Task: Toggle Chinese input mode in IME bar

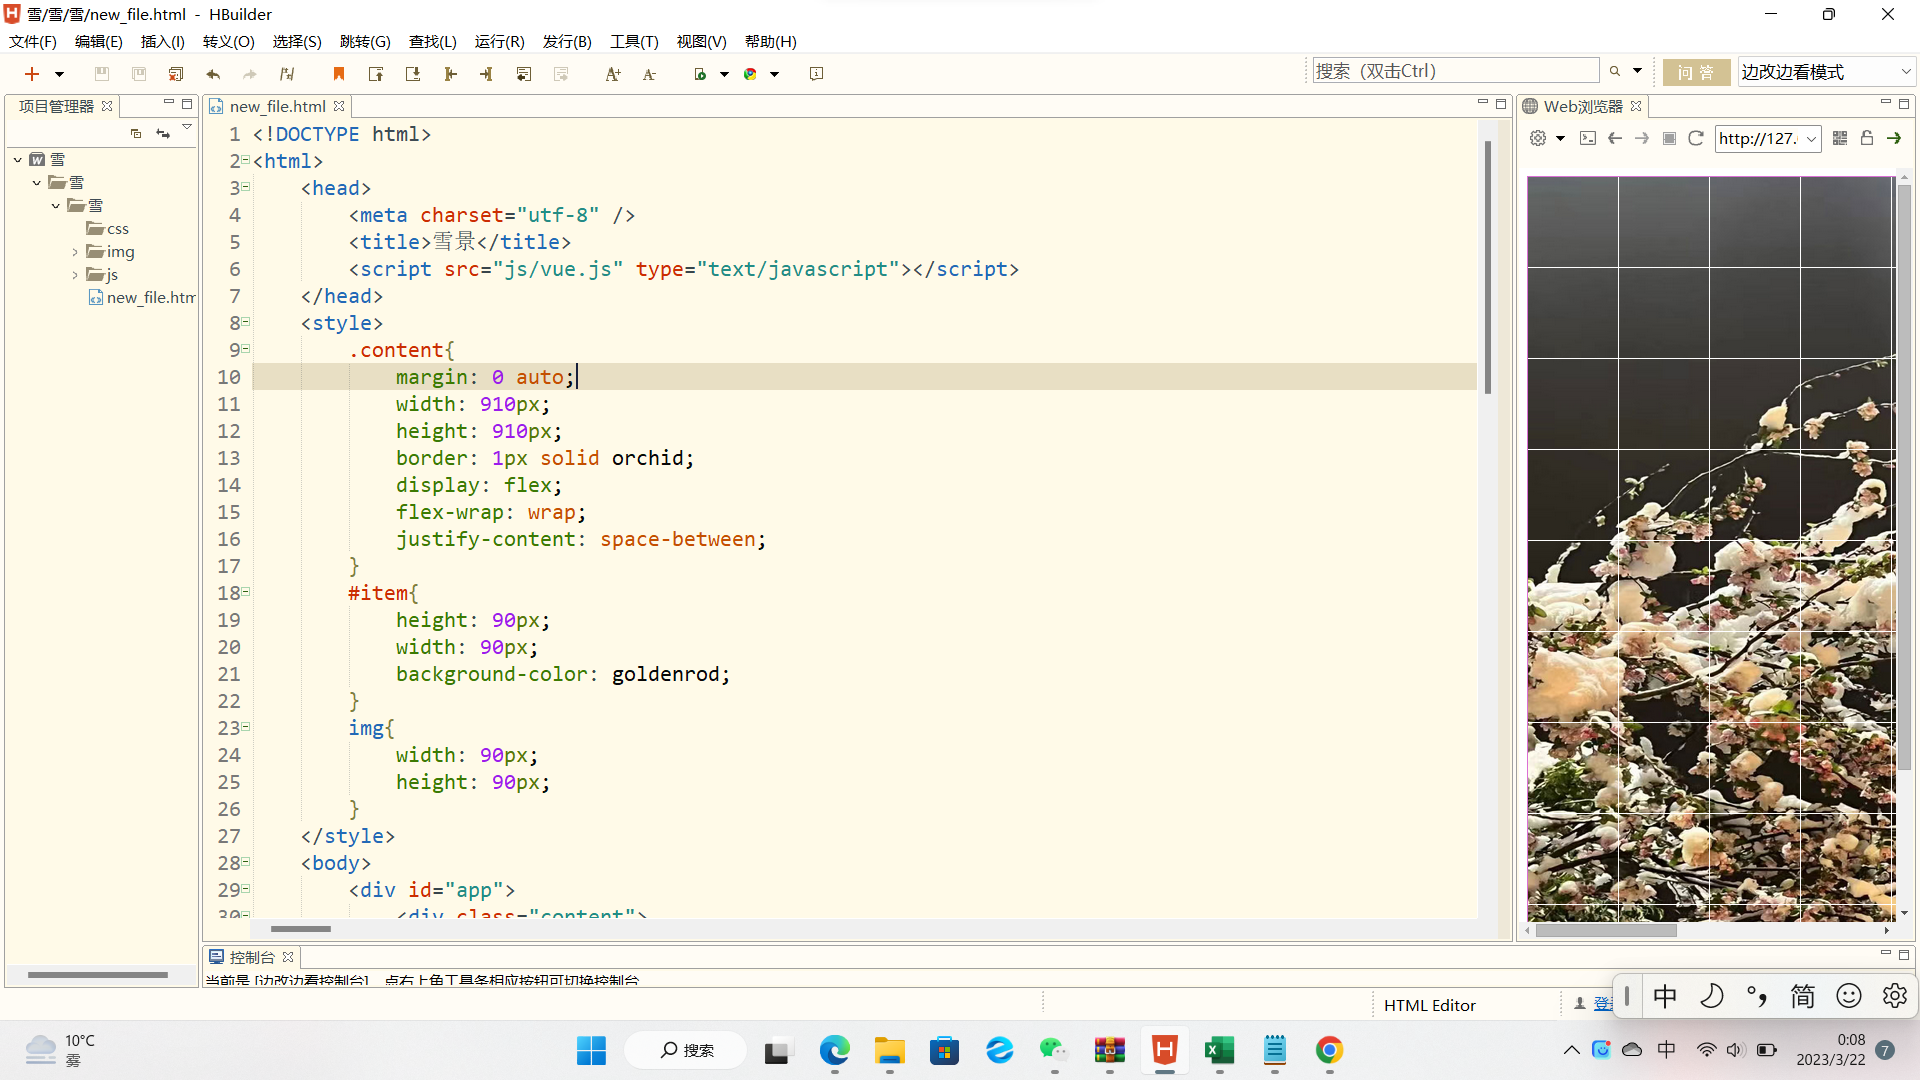Action: click(1665, 996)
